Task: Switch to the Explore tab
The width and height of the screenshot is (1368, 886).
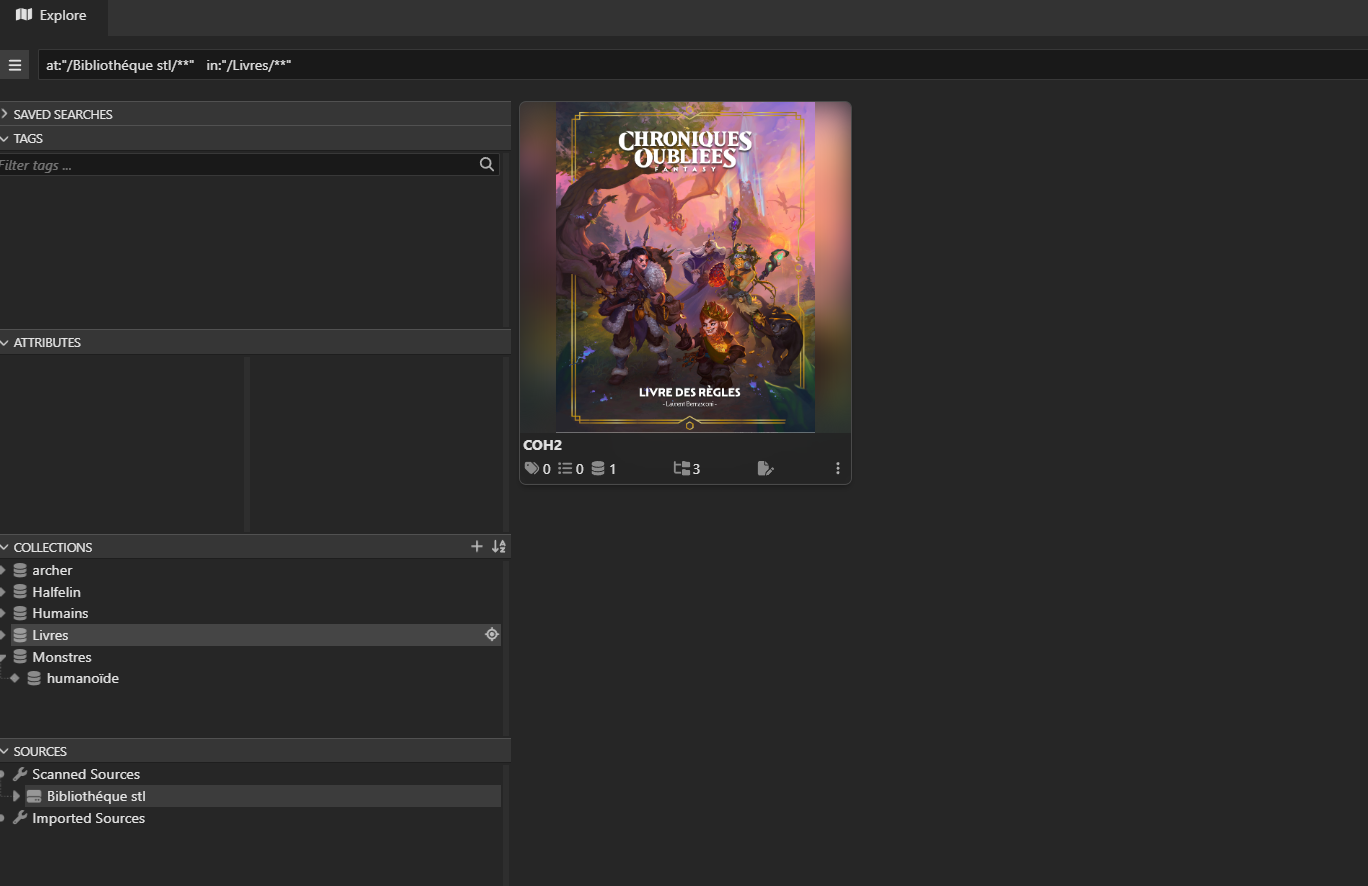Action: pyautogui.click(x=52, y=15)
